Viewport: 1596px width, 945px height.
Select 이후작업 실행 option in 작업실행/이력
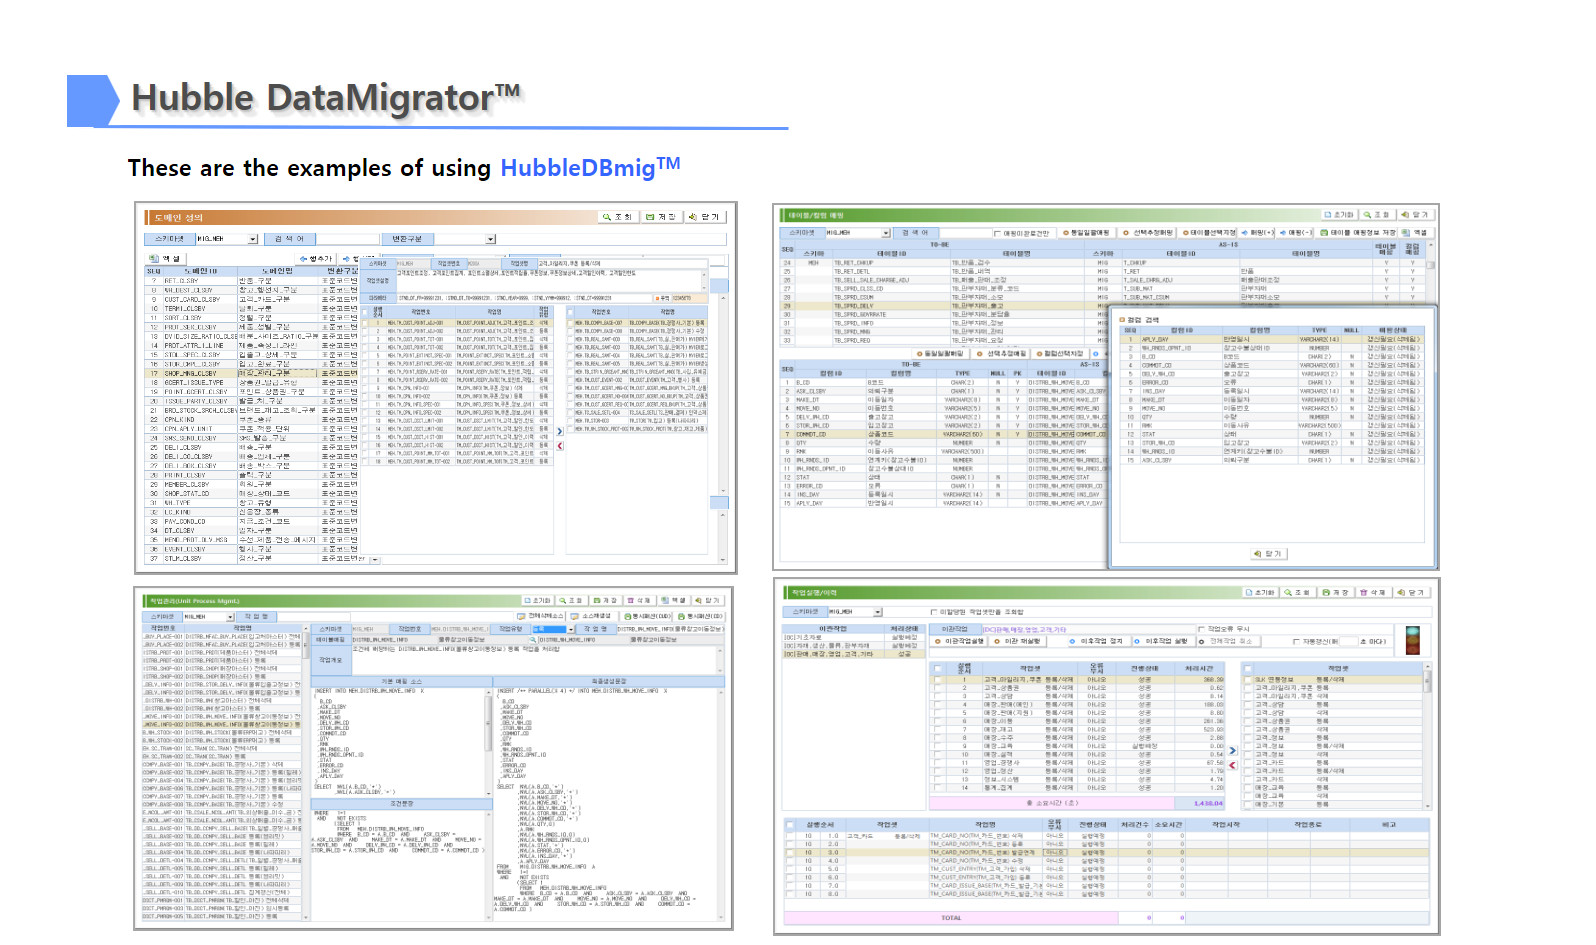pos(1164,641)
